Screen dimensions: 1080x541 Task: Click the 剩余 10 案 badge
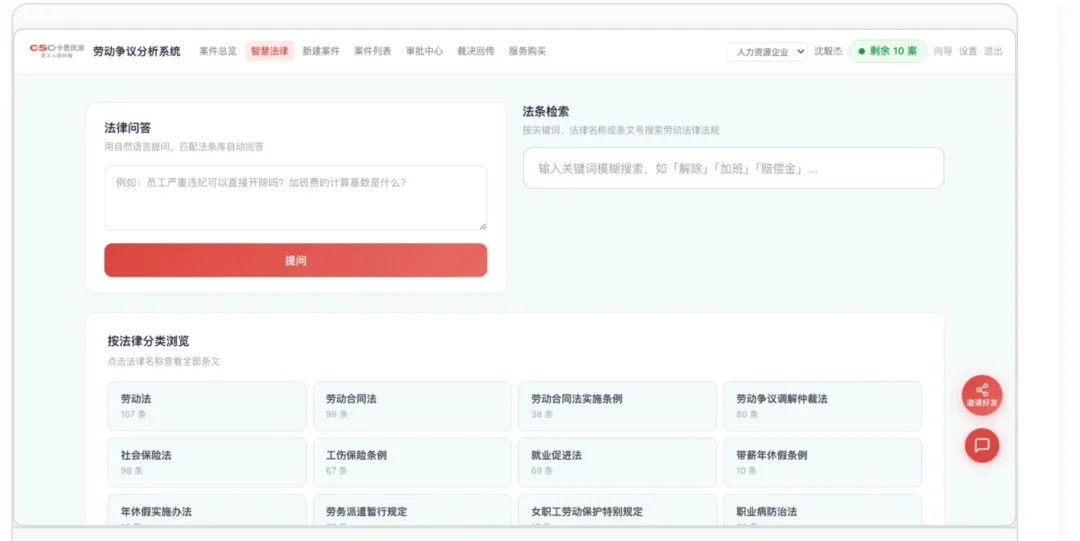tap(888, 51)
